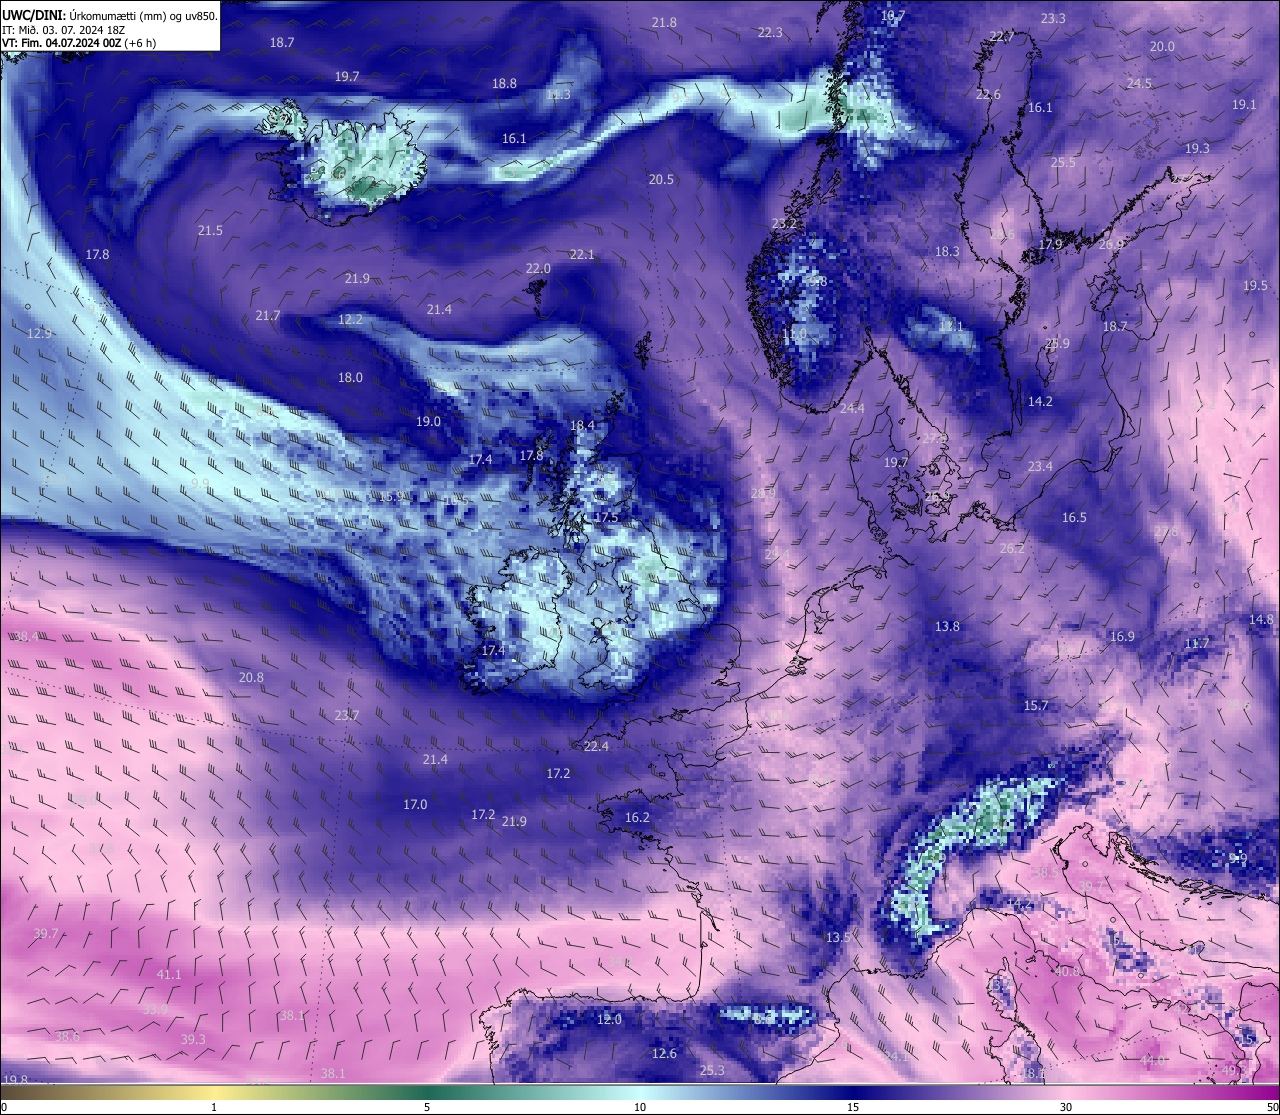Click the UWC/DINI title text
1280x1115 pixels.
33,16
